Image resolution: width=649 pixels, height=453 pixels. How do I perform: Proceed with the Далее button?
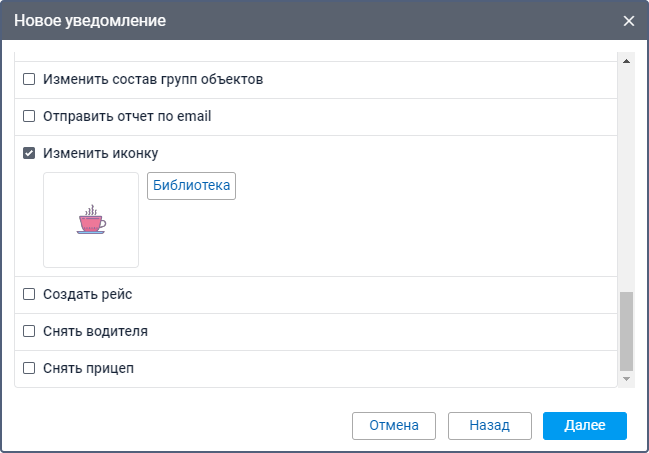(x=584, y=425)
